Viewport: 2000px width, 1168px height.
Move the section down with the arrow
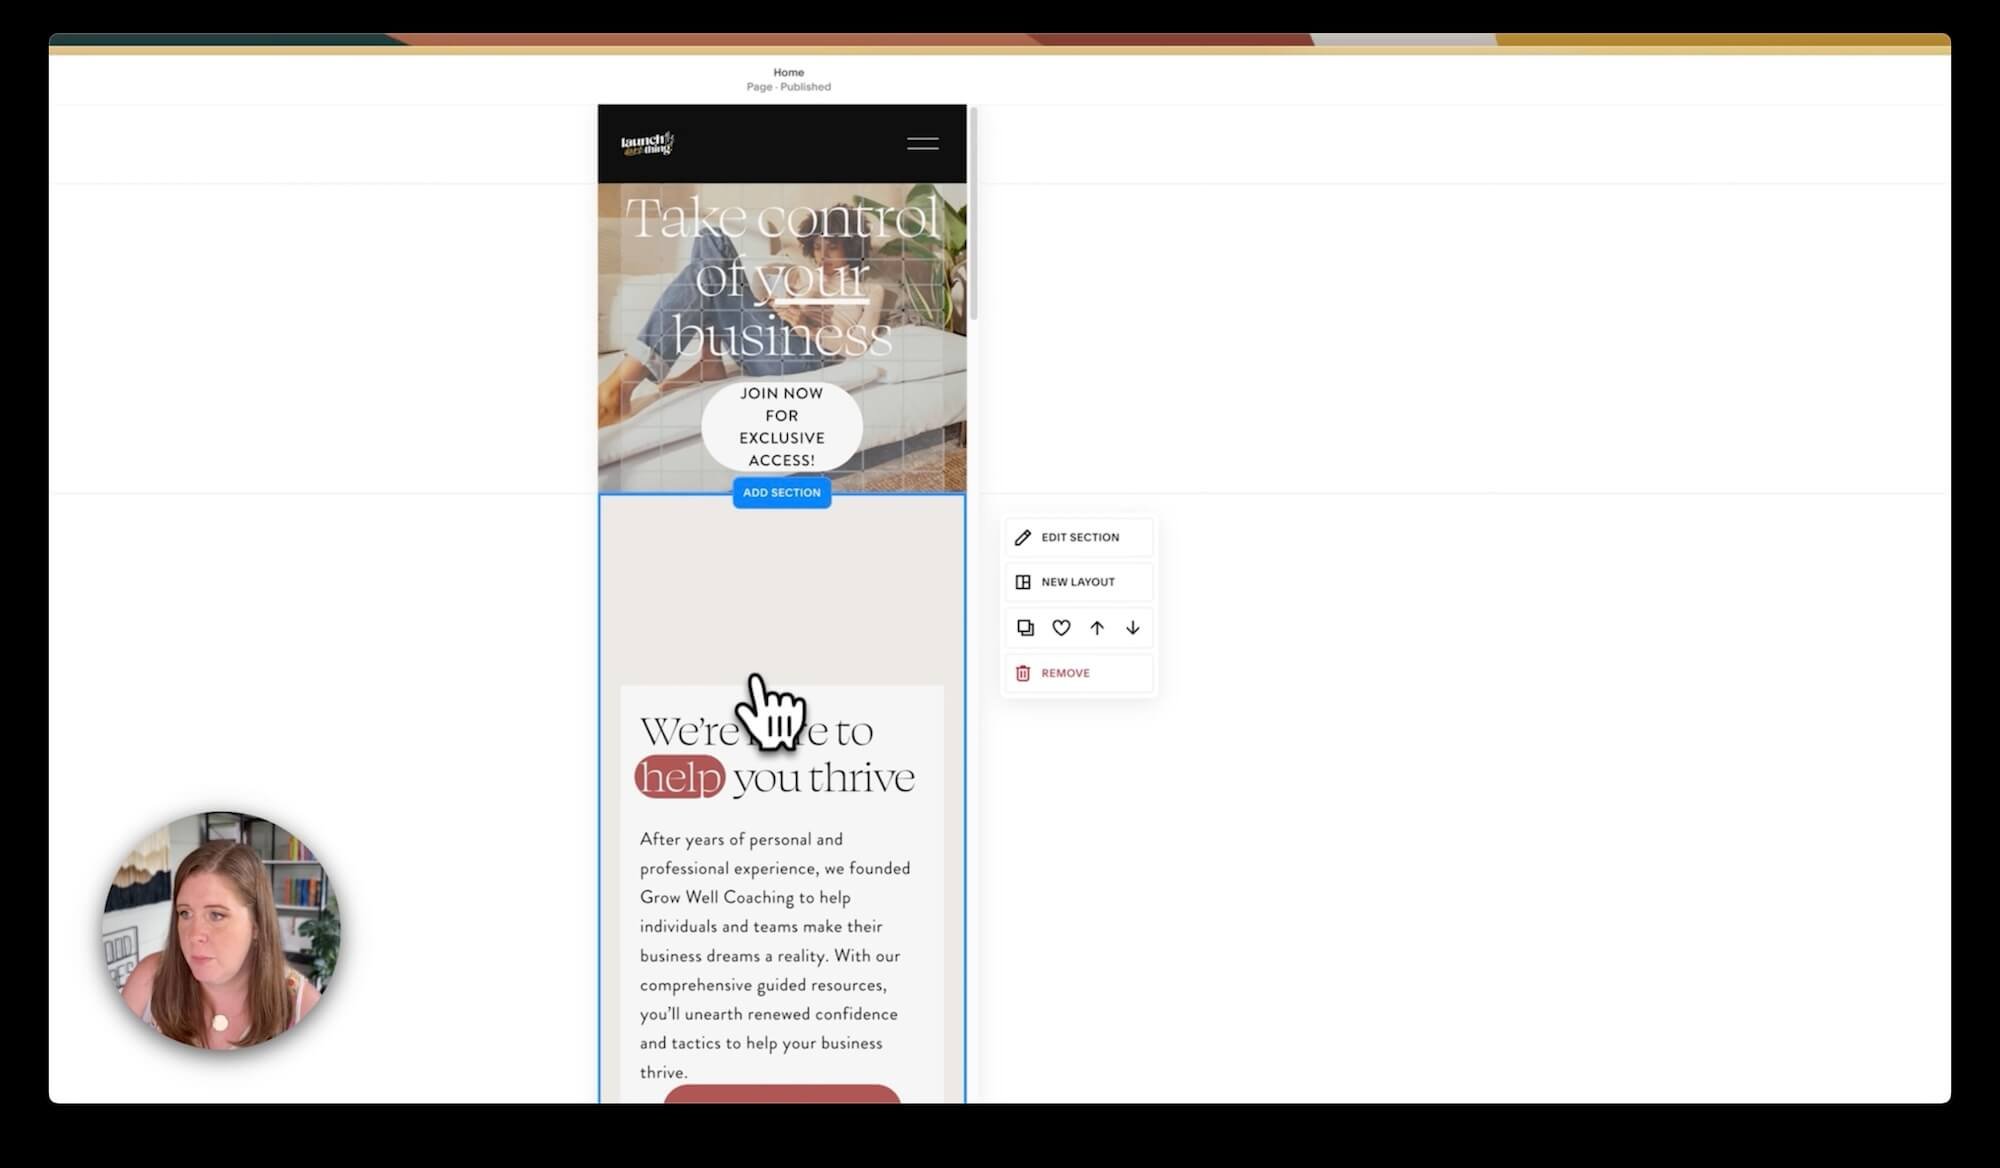tap(1133, 628)
